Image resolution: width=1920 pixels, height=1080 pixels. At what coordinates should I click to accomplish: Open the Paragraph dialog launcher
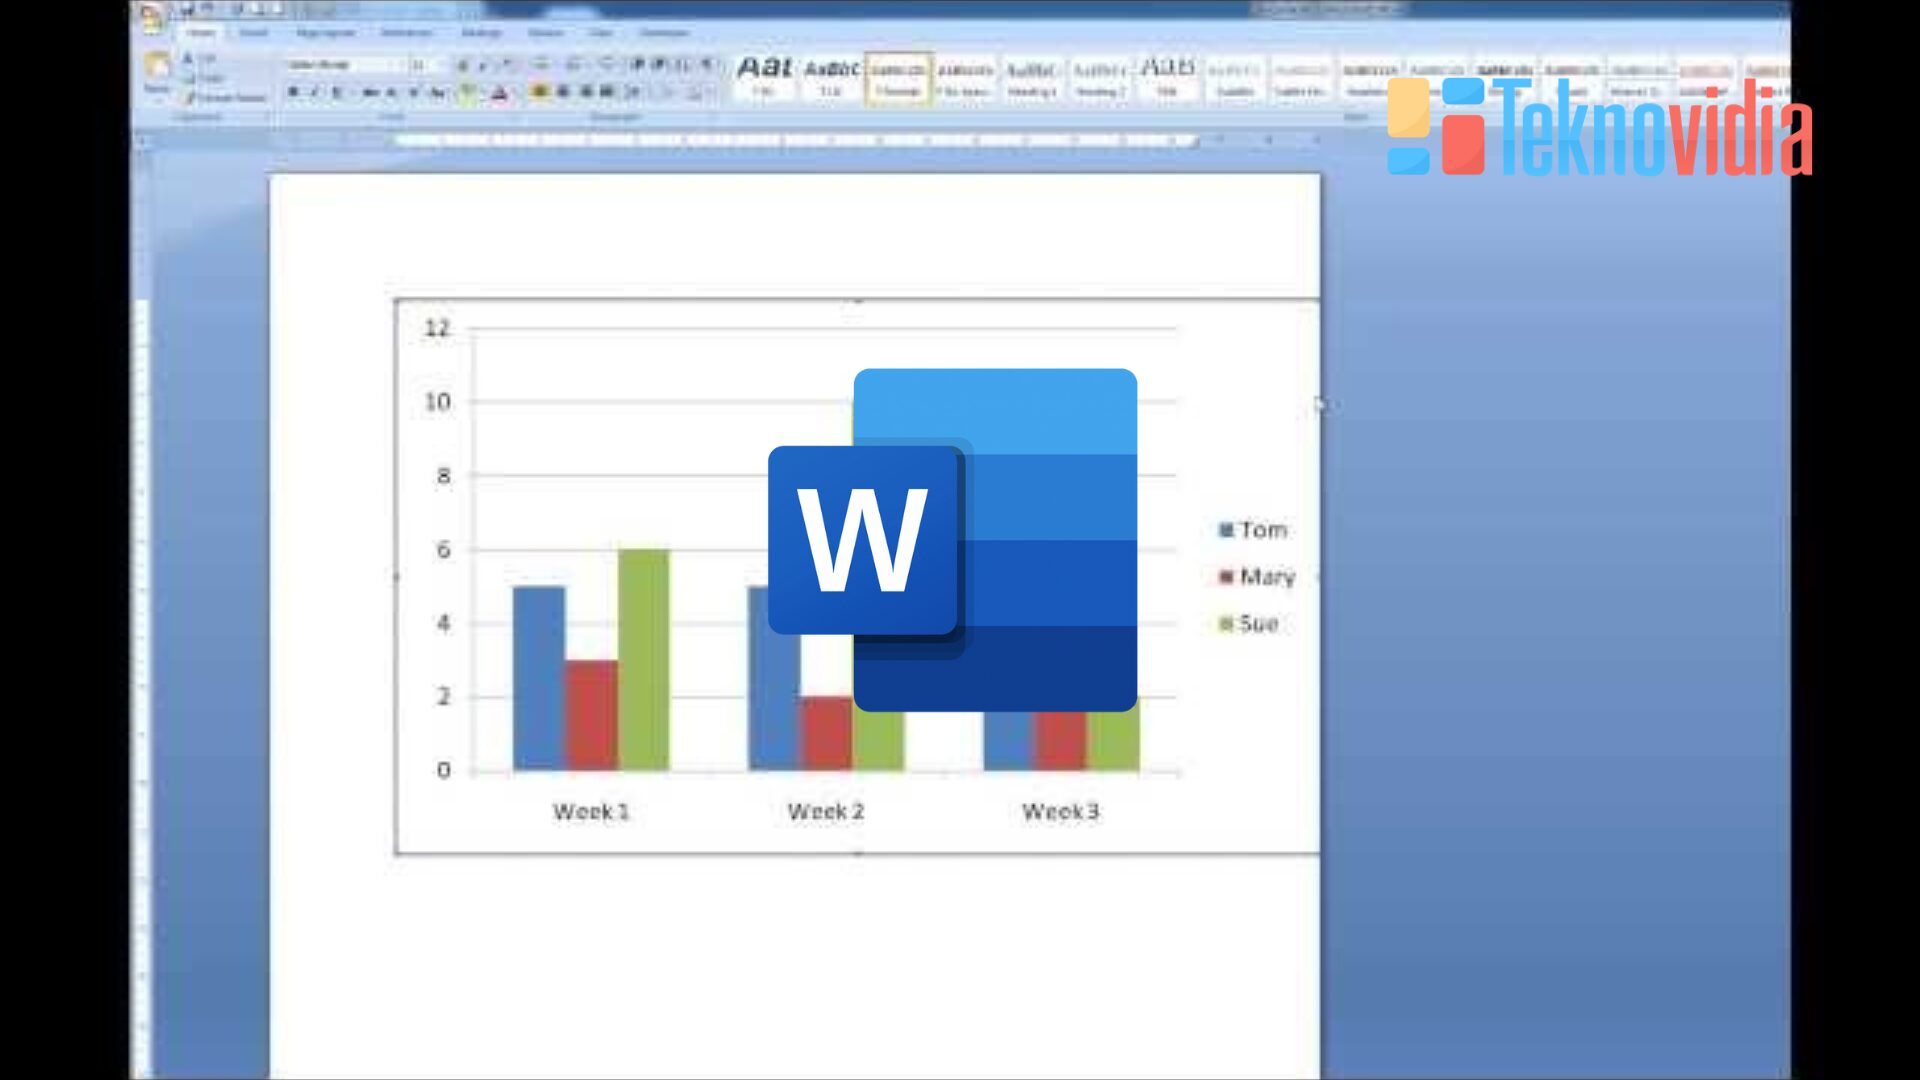pyautogui.click(x=714, y=117)
